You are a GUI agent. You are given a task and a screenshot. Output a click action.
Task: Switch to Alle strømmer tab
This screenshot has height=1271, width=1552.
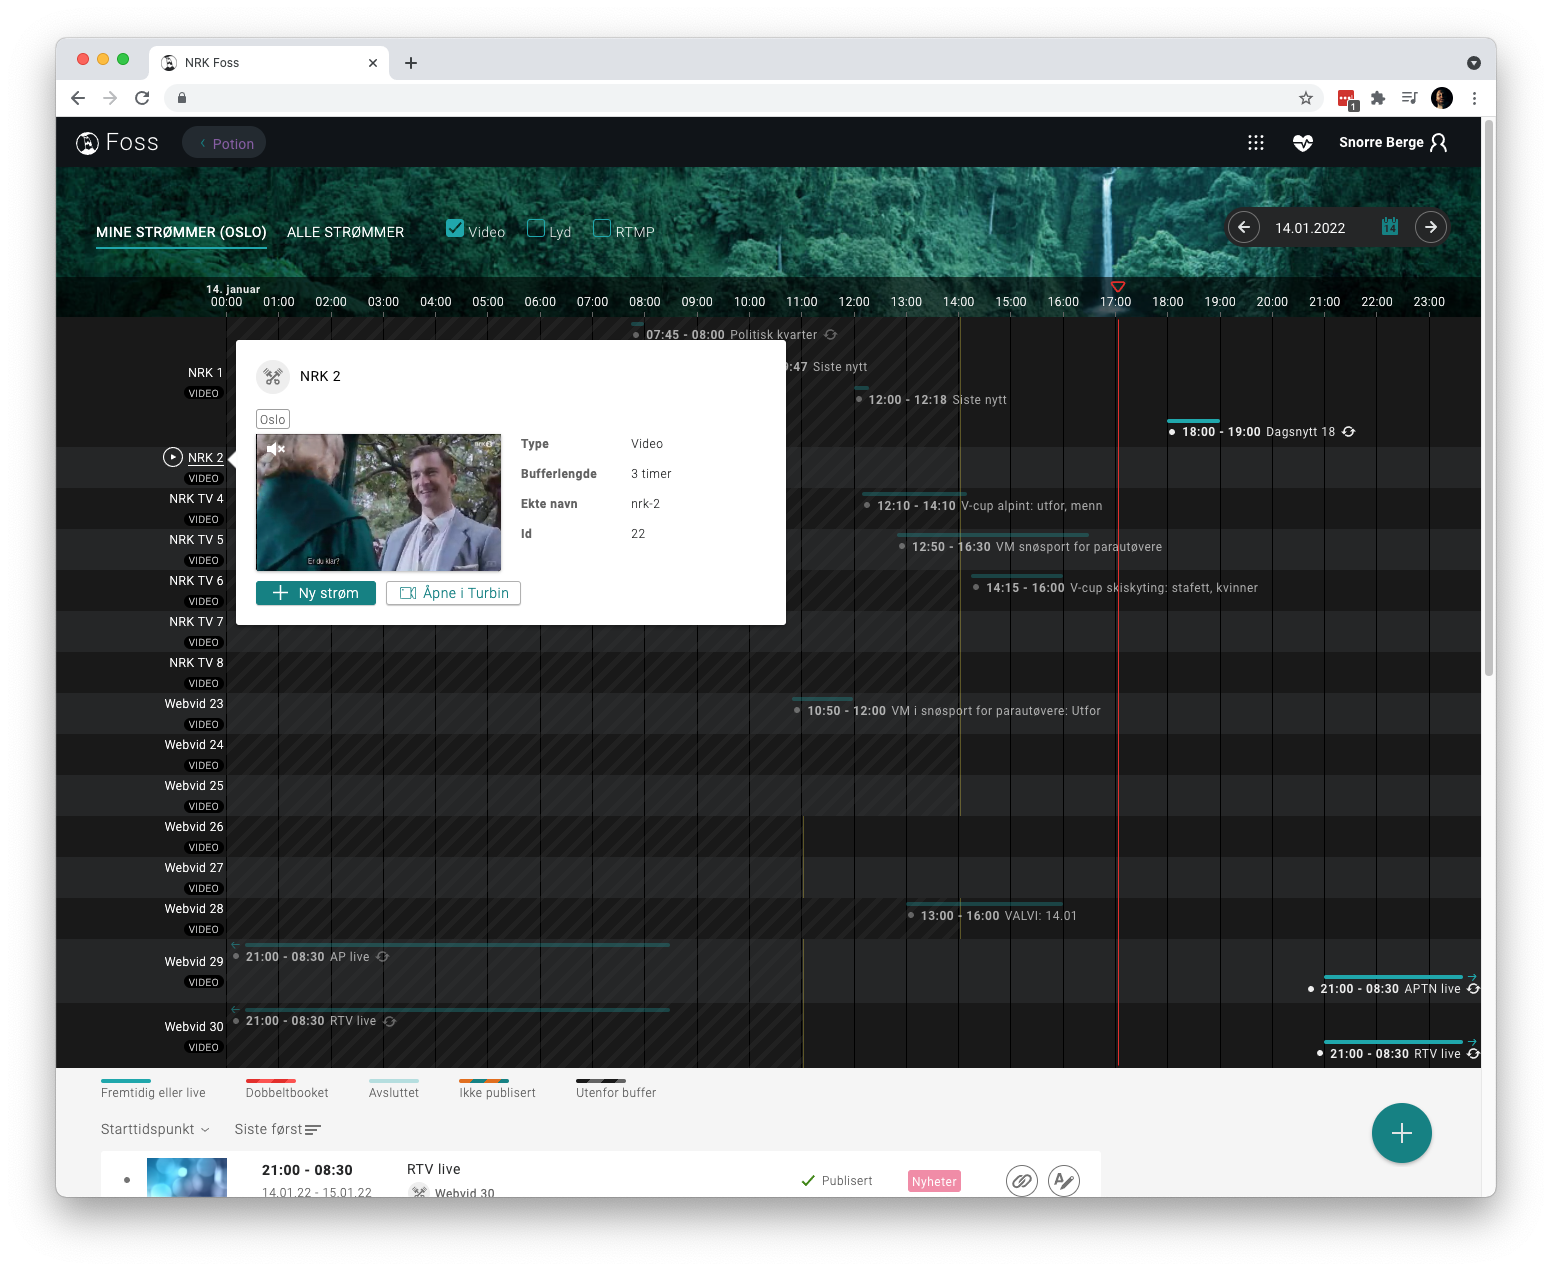346,232
